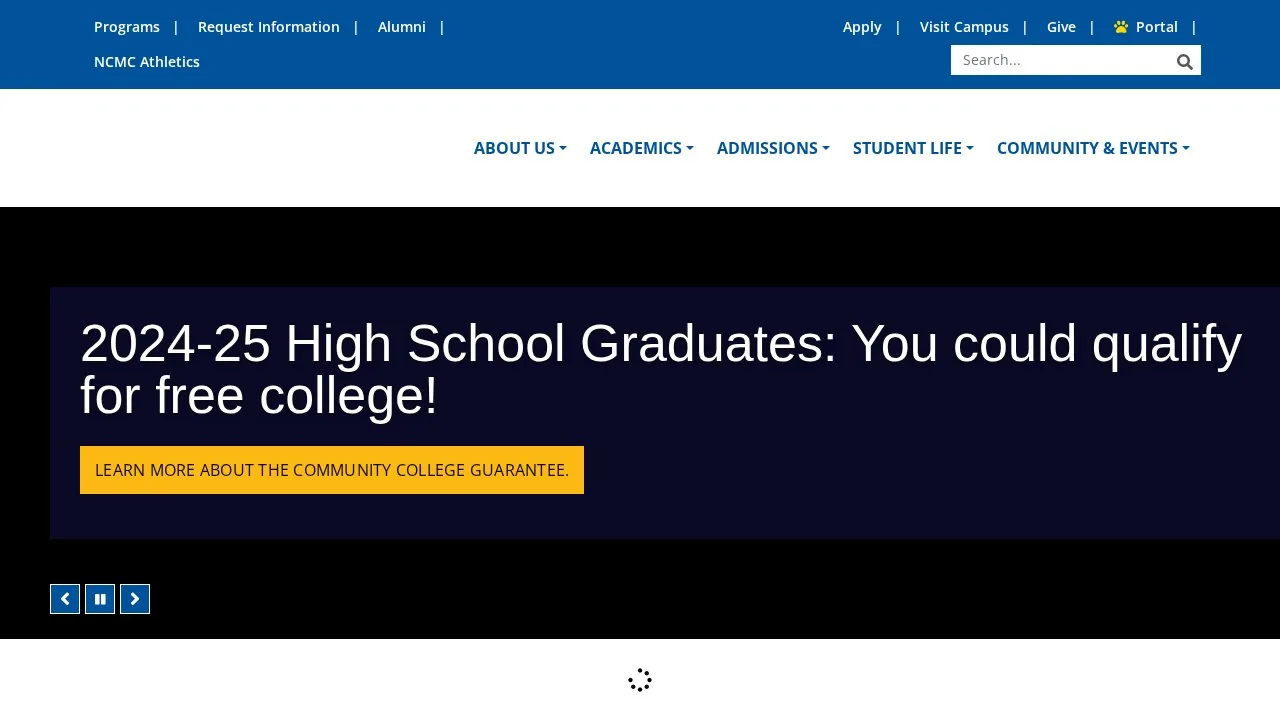Learn more about the Community College Guarantee
Image resolution: width=1280 pixels, height=720 pixels.
332,470
